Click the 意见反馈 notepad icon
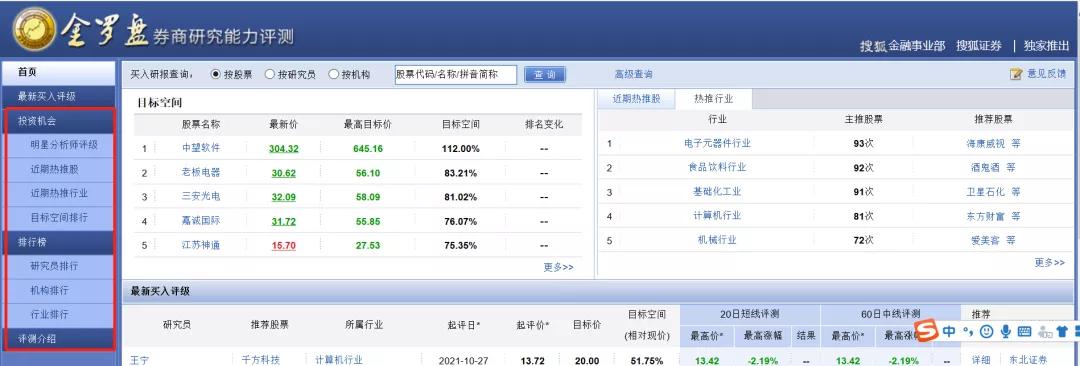This screenshot has height=366, width=1080. pyautogui.click(x=1015, y=74)
